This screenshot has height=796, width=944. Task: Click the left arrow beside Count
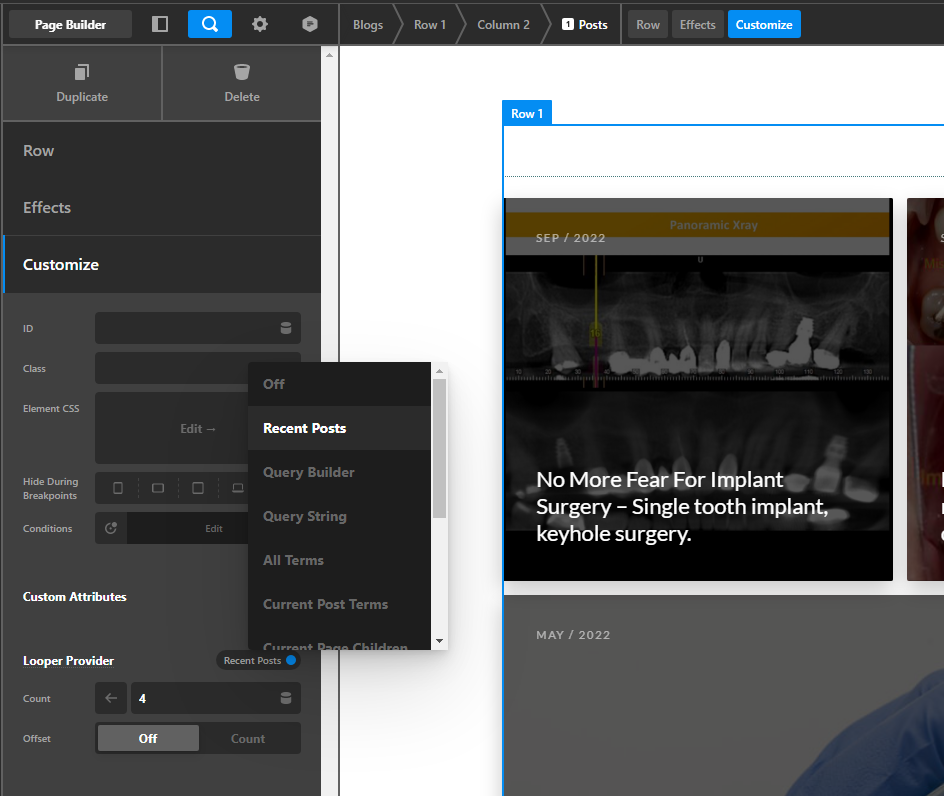[111, 698]
